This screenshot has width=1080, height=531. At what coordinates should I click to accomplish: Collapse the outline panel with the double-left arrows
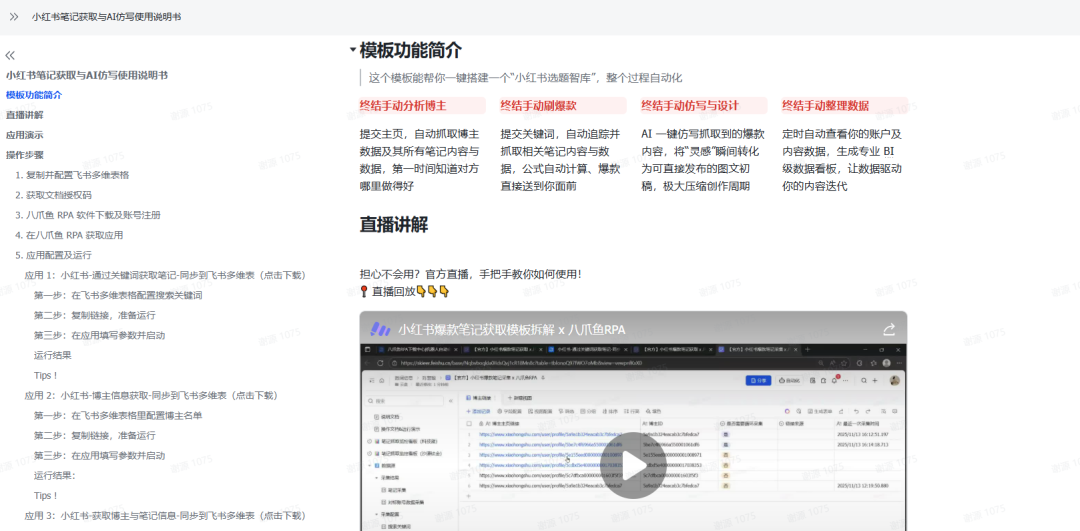pyautogui.click(x=10, y=55)
